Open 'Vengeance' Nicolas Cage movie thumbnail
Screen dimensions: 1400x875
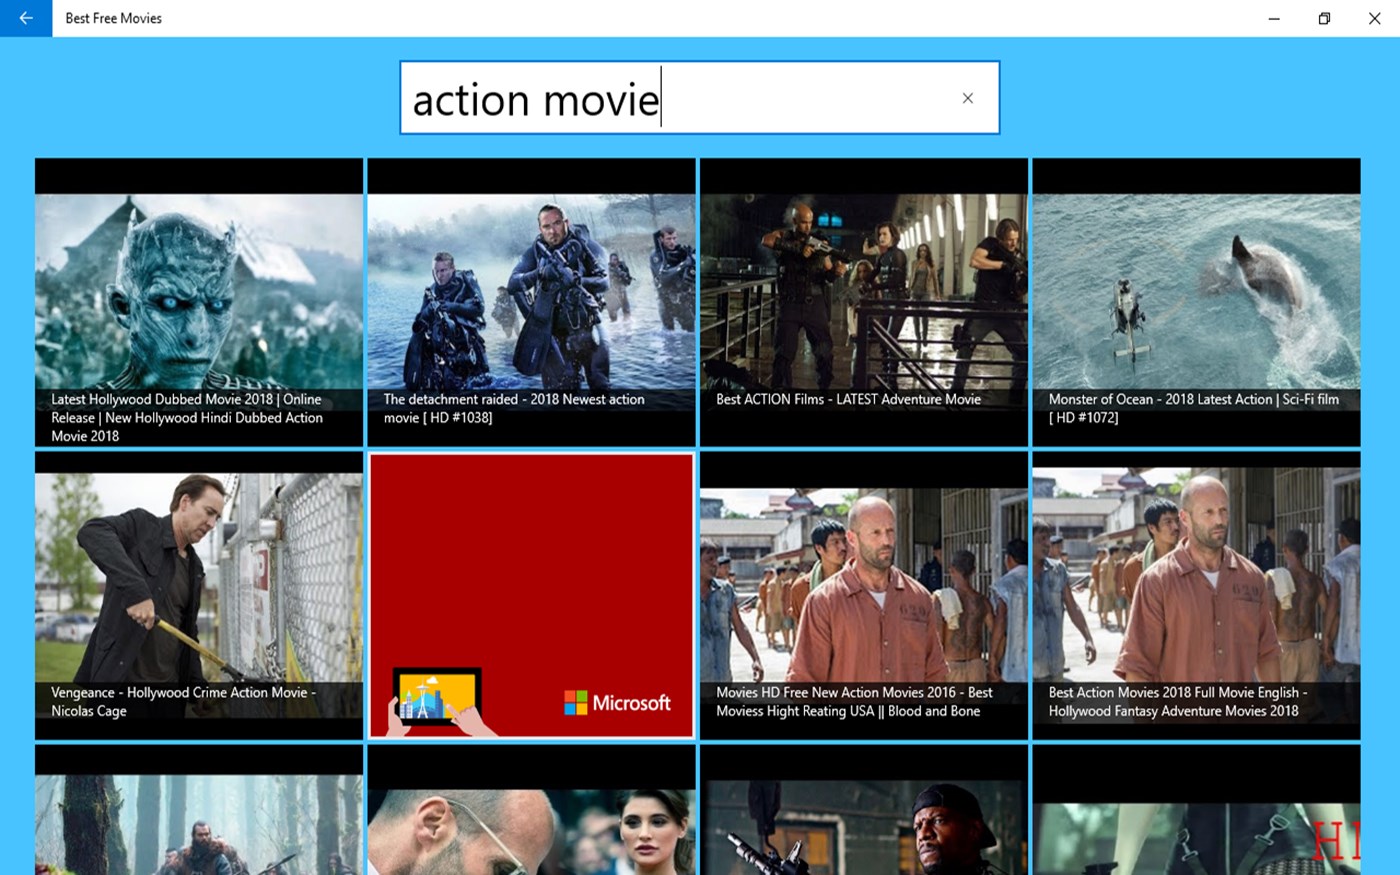[x=199, y=595]
